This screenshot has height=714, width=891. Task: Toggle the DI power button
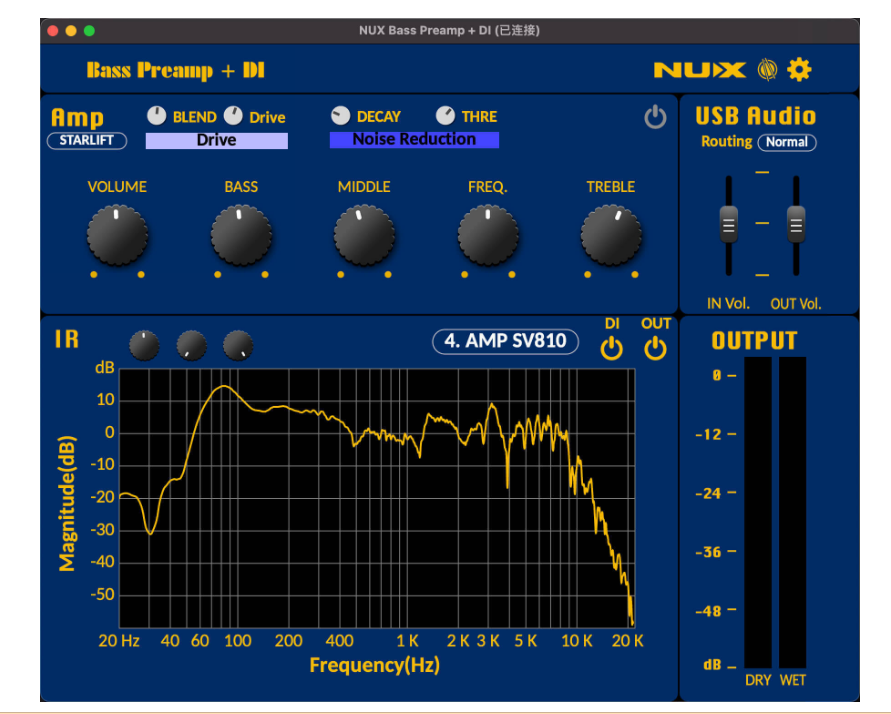(612, 348)
